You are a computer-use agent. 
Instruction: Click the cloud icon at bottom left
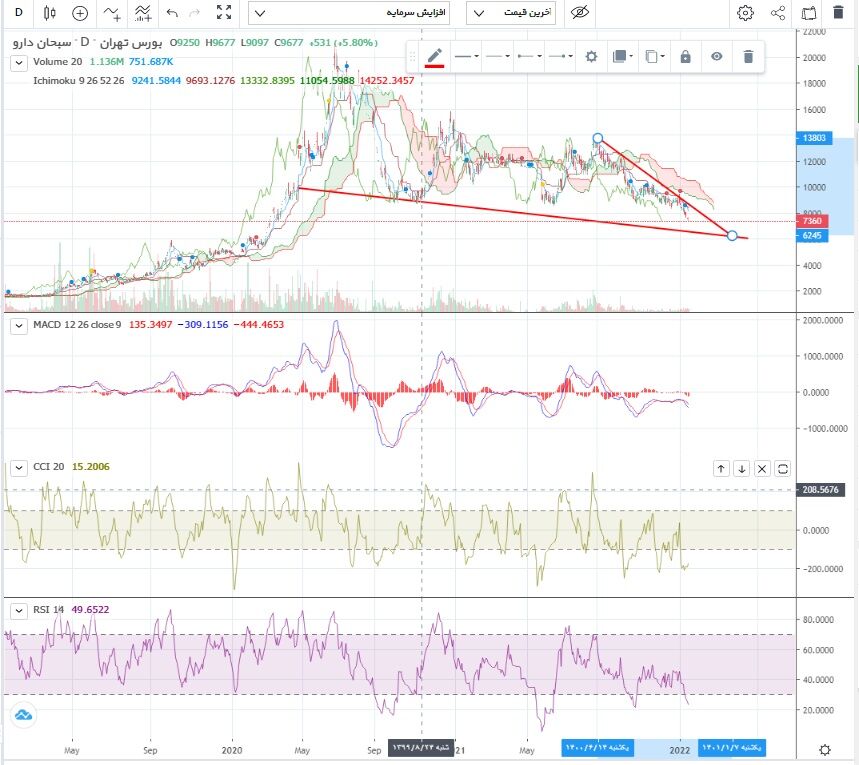24,715
